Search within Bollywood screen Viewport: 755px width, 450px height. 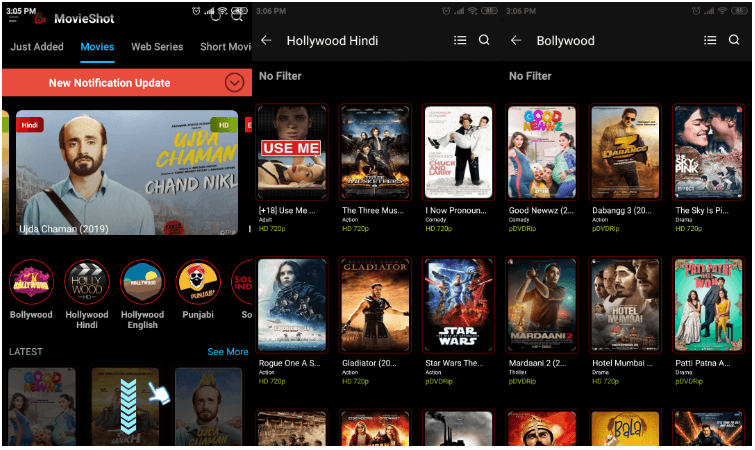734,40
